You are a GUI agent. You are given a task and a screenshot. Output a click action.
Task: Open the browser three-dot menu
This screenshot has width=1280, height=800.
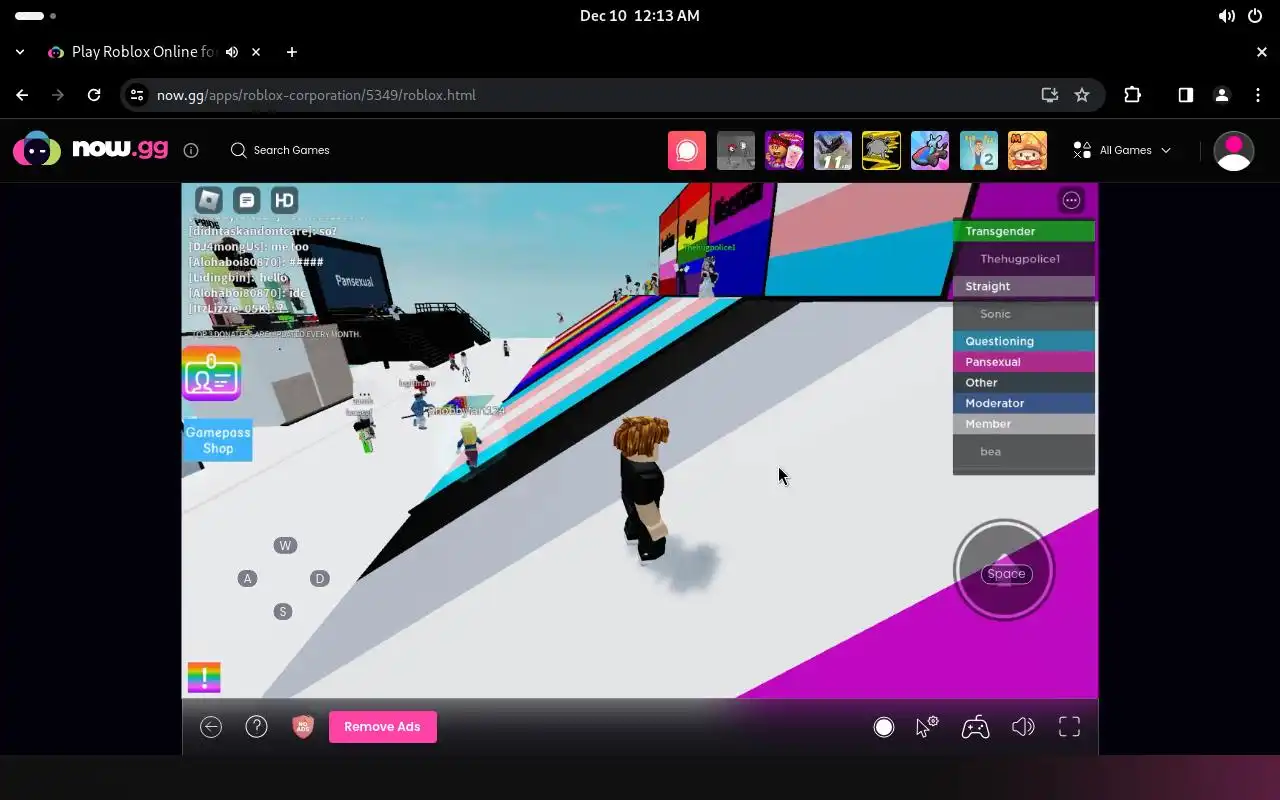click(1258, 95)
